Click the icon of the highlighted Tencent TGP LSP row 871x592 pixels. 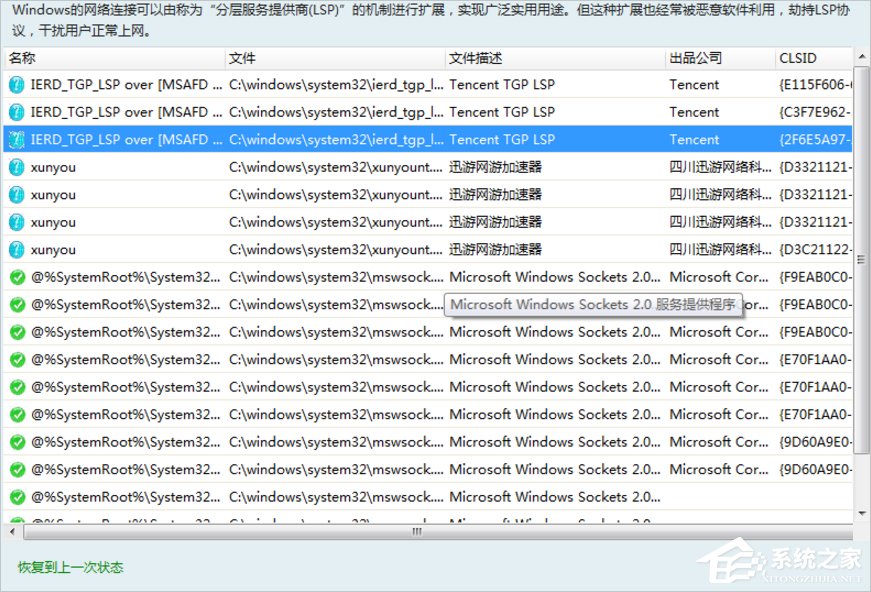coord(19,139)
